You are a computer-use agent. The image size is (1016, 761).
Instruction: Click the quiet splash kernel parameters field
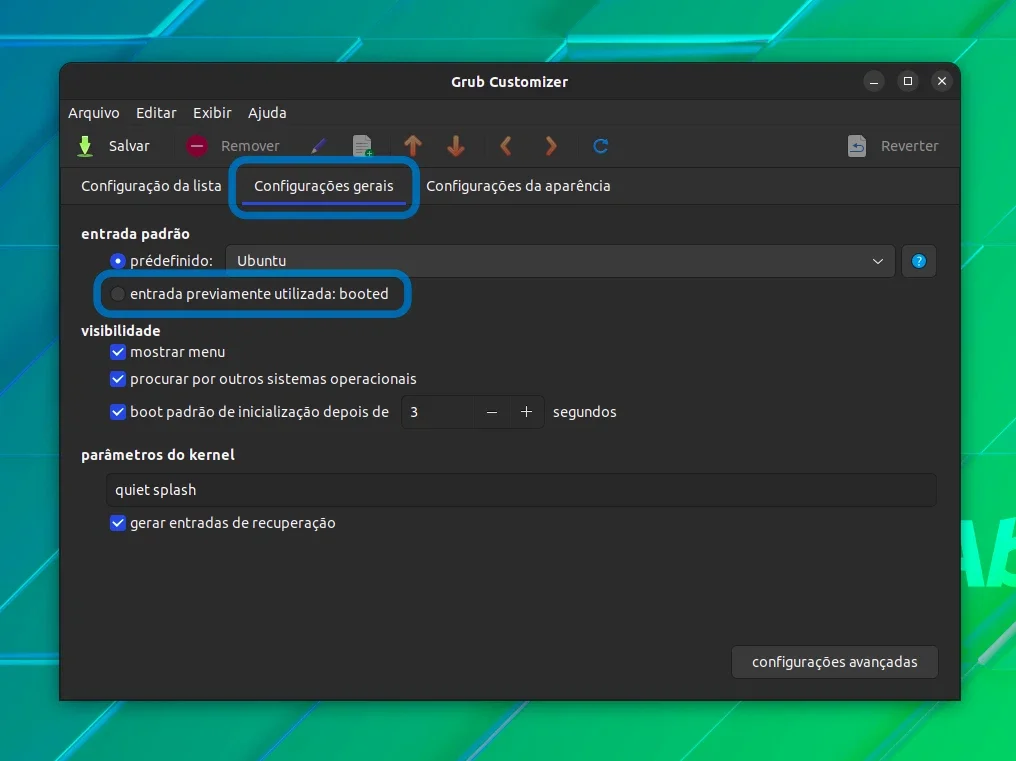[521, 490]
